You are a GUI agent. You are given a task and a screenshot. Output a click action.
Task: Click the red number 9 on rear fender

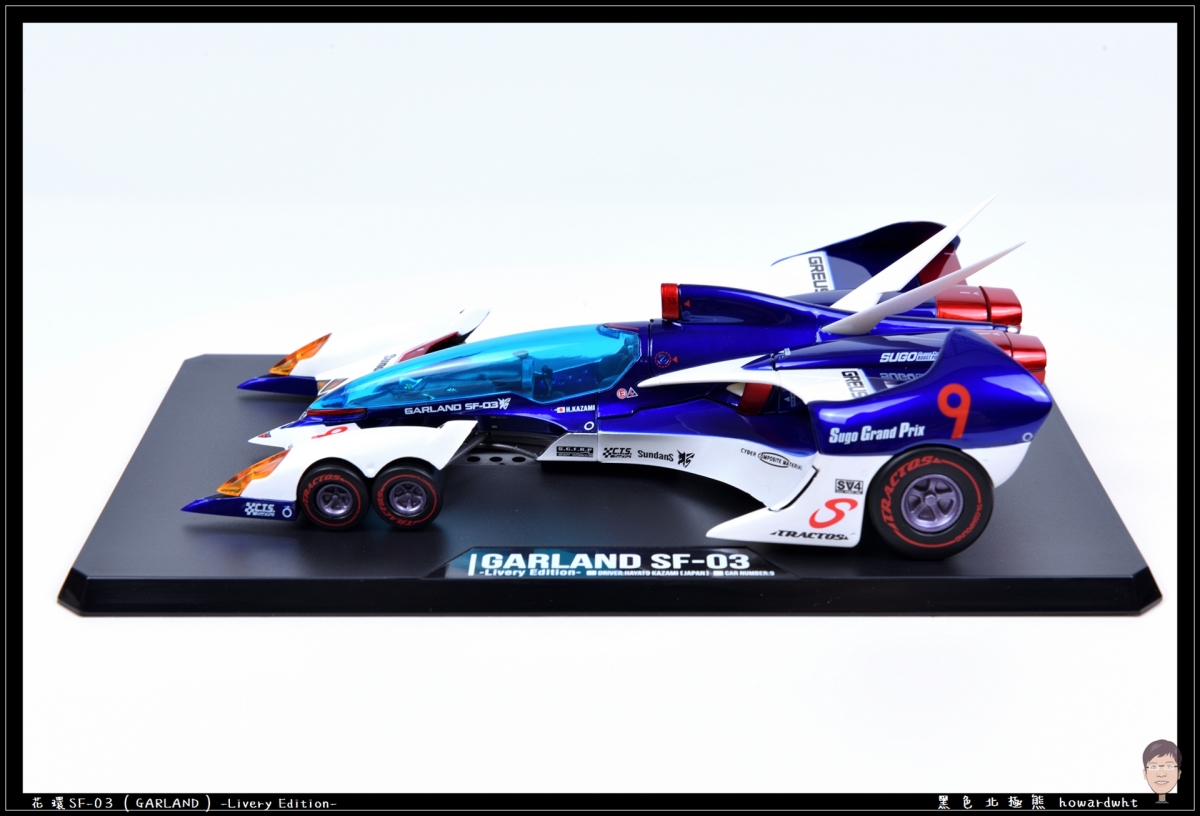pos(953,409)
